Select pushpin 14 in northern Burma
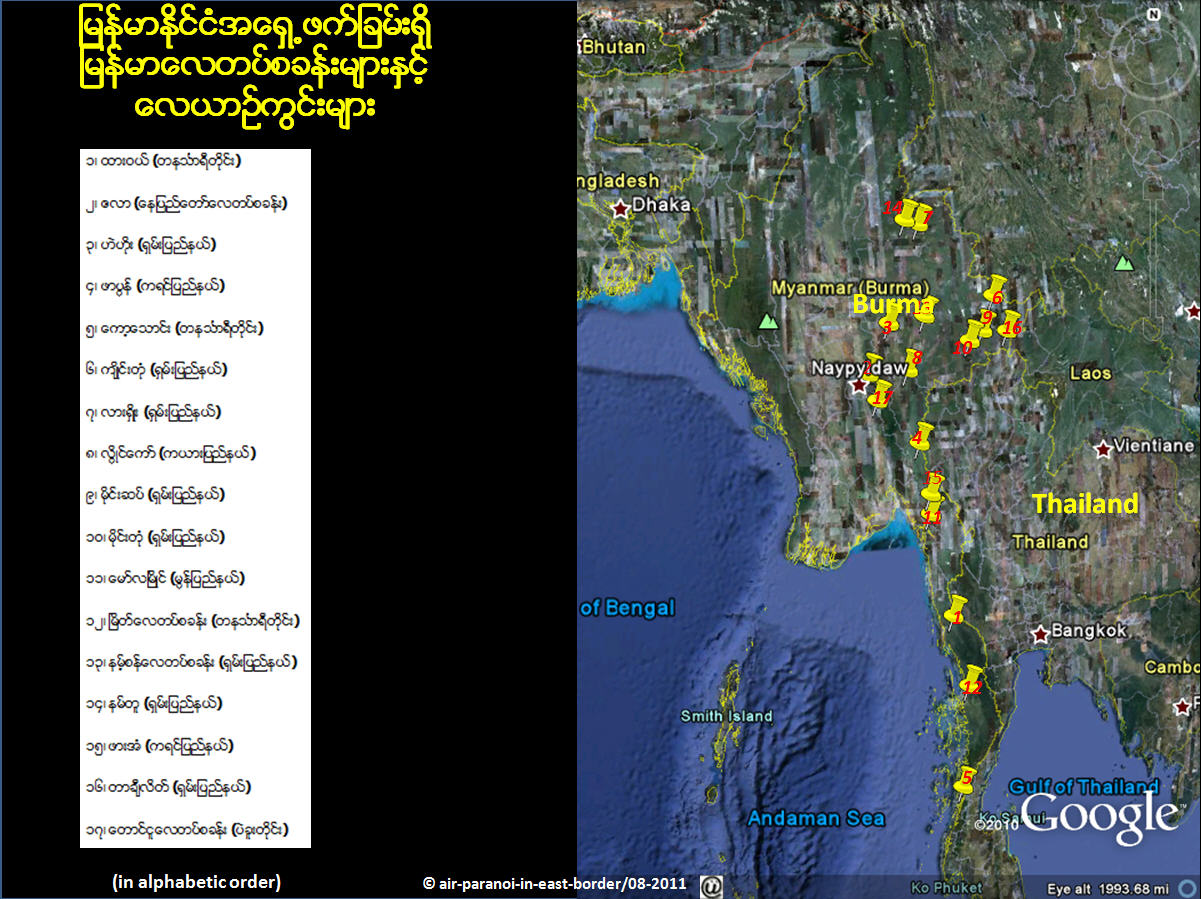 tap(905, 215)
